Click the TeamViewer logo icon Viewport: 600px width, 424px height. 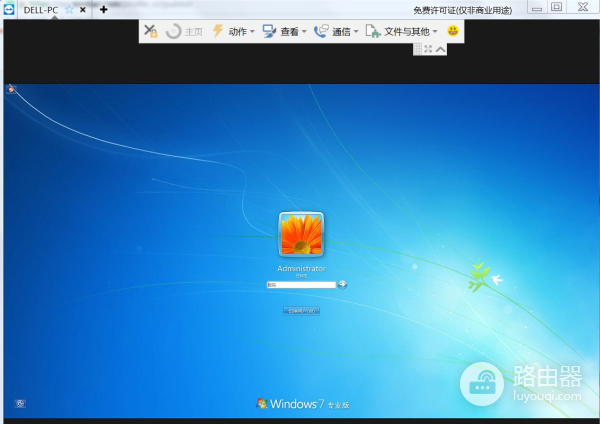[x=9, y=9]
